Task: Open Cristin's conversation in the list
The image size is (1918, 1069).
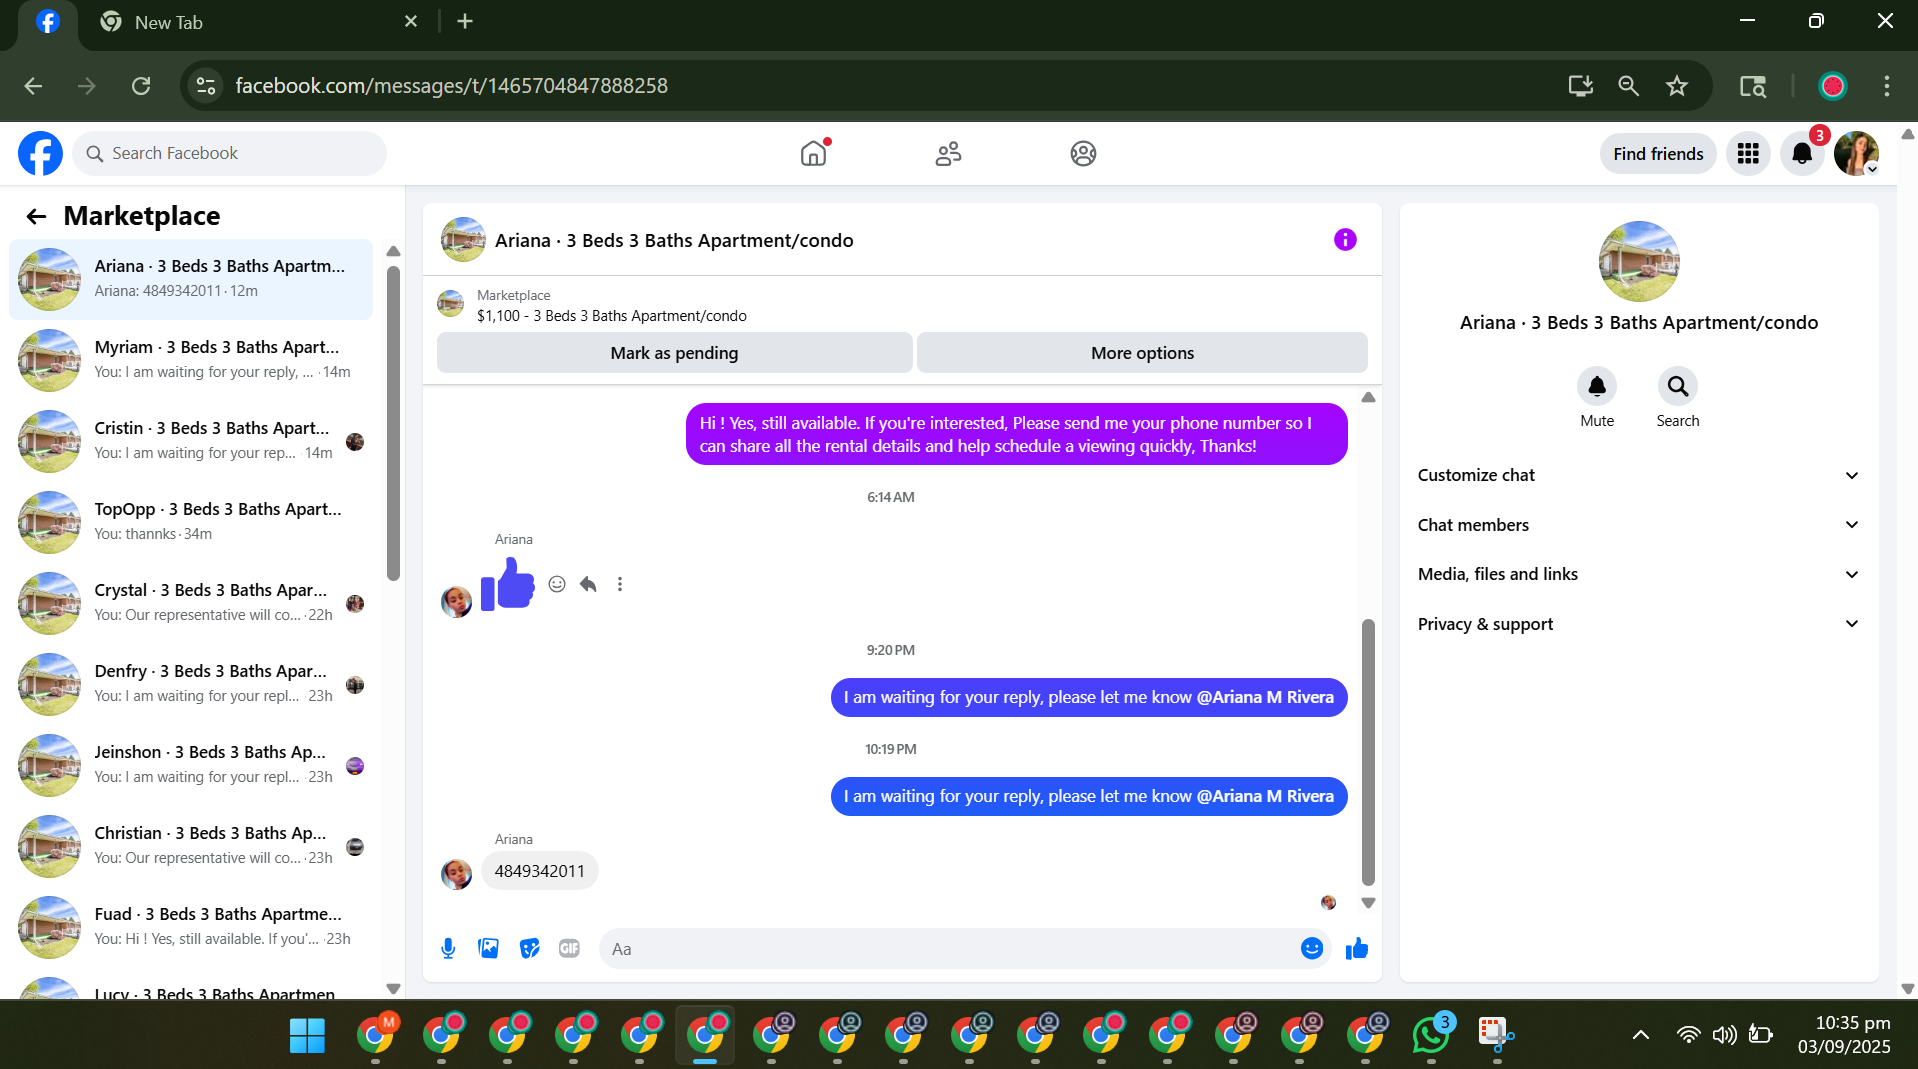Action: [191, 441]
